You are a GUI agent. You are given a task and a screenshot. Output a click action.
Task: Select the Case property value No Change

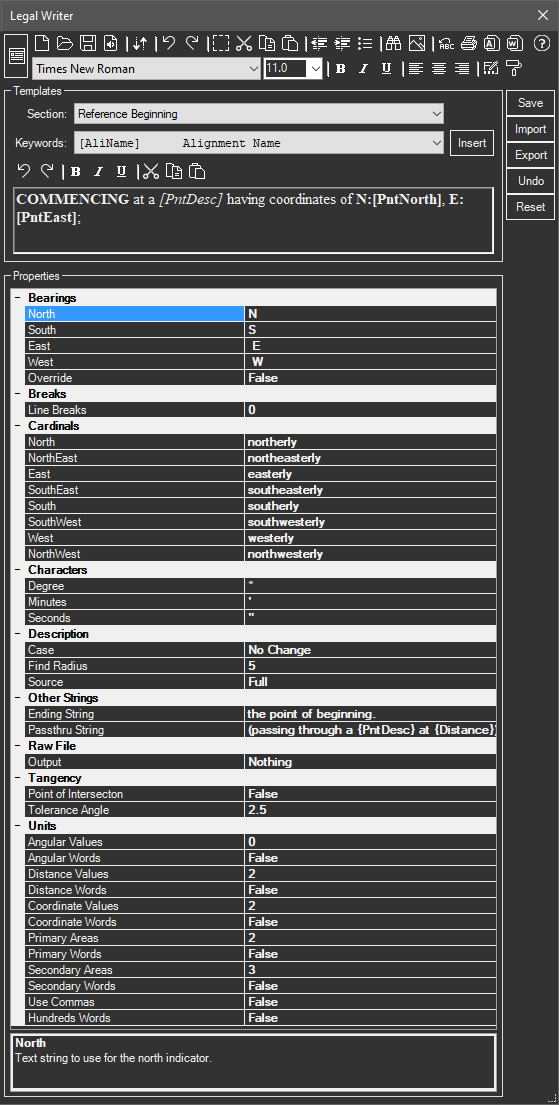point(371,650)
